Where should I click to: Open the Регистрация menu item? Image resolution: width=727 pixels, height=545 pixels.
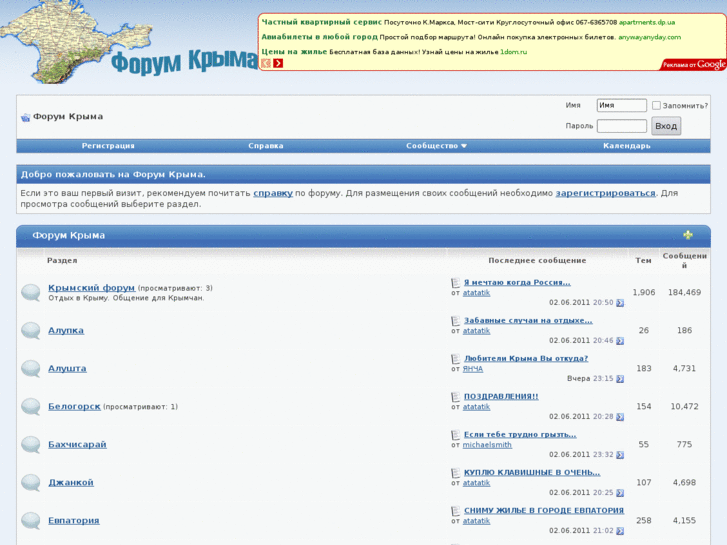click(108, 146)
